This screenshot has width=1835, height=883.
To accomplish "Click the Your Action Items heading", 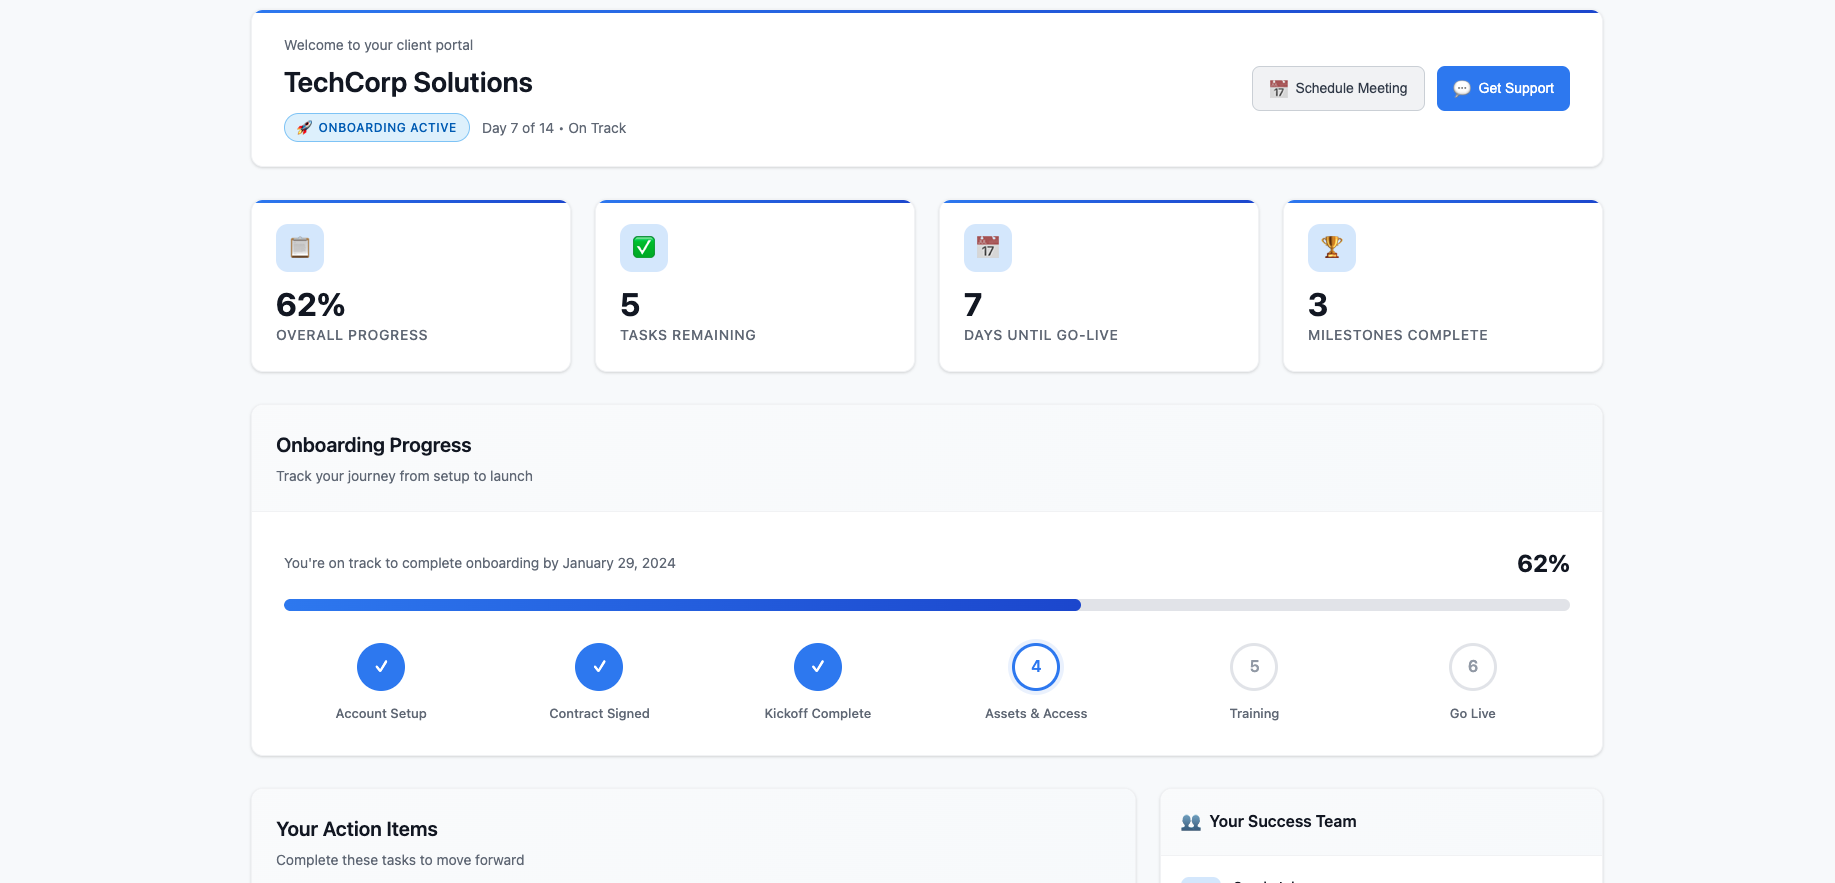I will (357, 829).
